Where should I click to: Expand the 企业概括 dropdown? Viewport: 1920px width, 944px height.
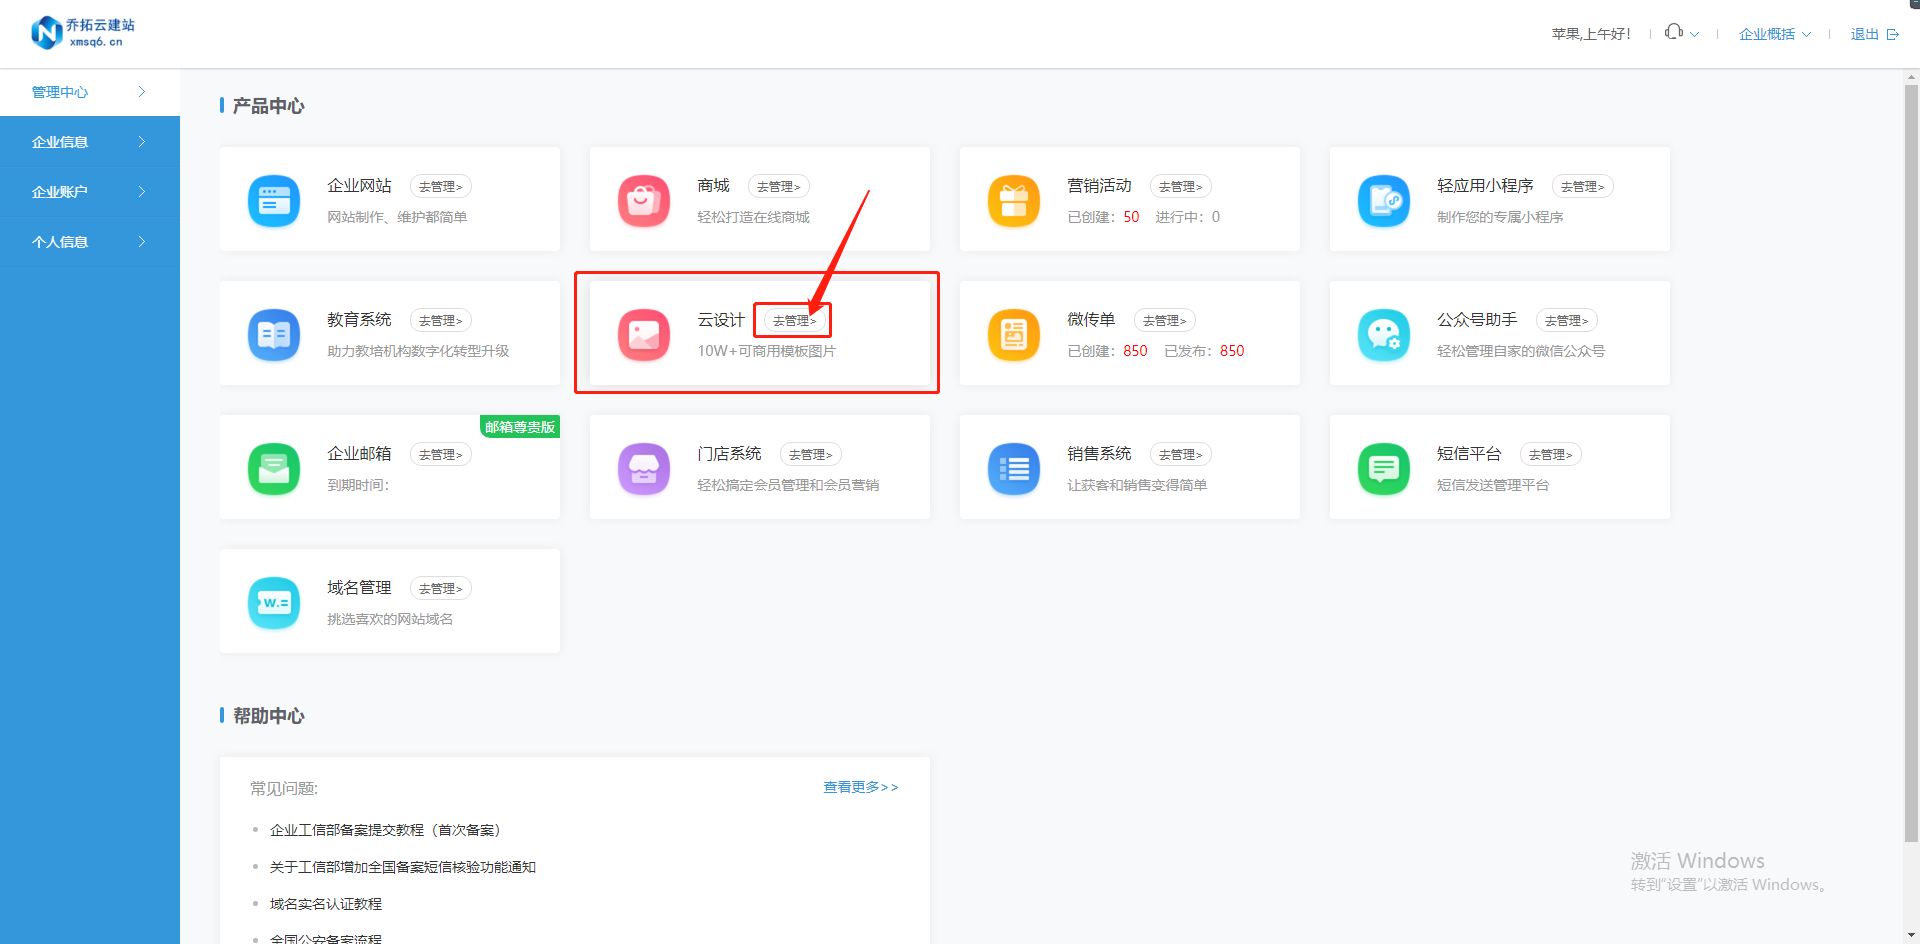tap(1773, 33)
